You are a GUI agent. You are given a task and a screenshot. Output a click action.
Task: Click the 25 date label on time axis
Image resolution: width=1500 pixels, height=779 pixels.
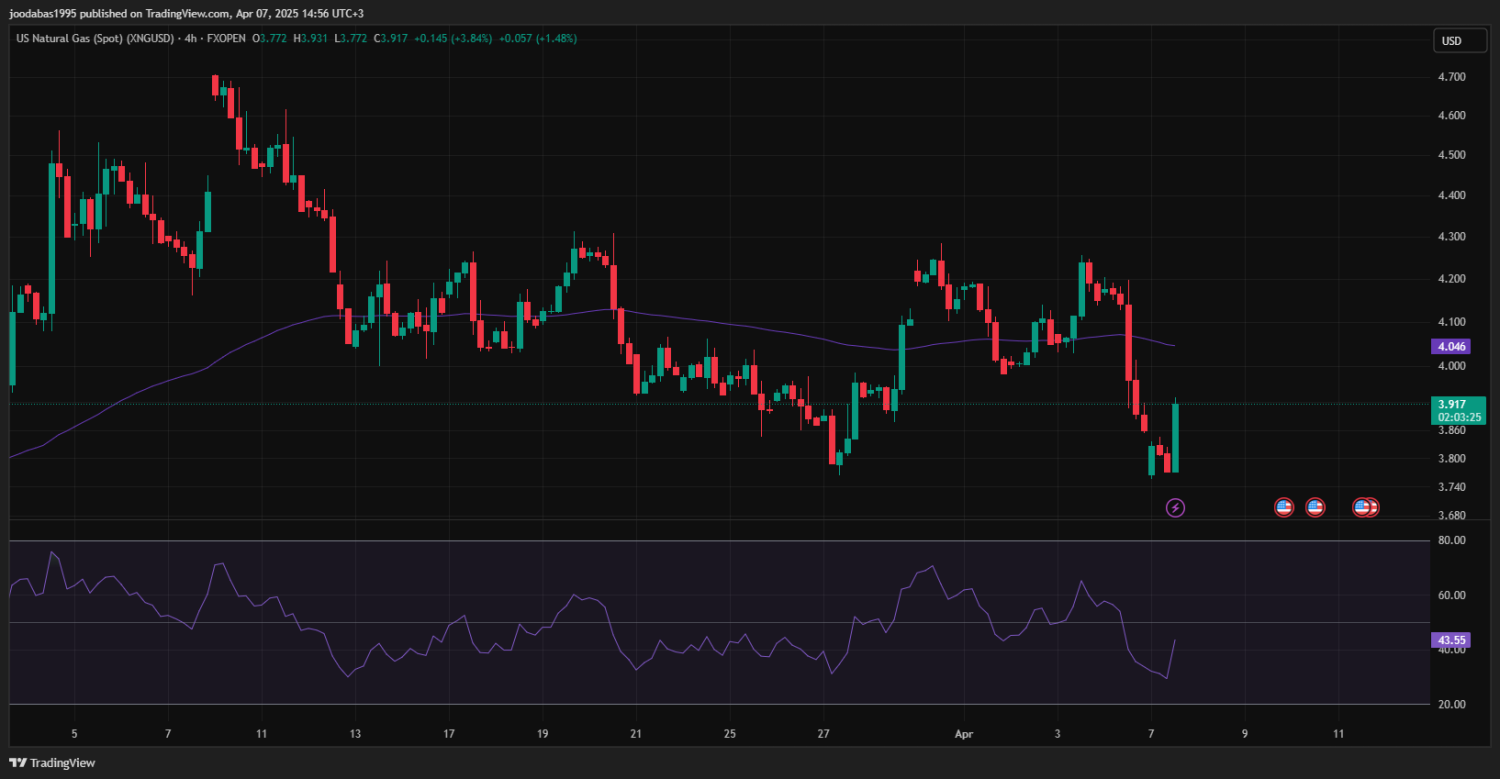pos(730,733)
